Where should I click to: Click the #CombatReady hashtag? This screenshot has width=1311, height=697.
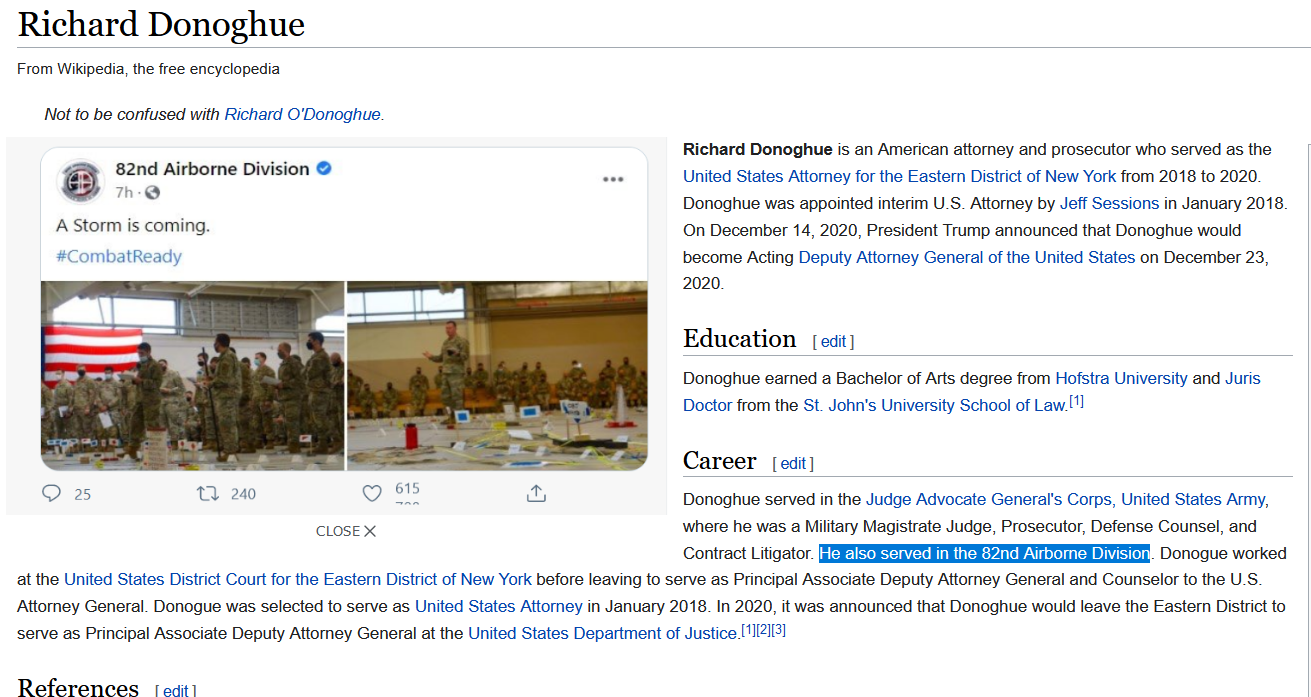pyautogui.click(x=119, y=256)
